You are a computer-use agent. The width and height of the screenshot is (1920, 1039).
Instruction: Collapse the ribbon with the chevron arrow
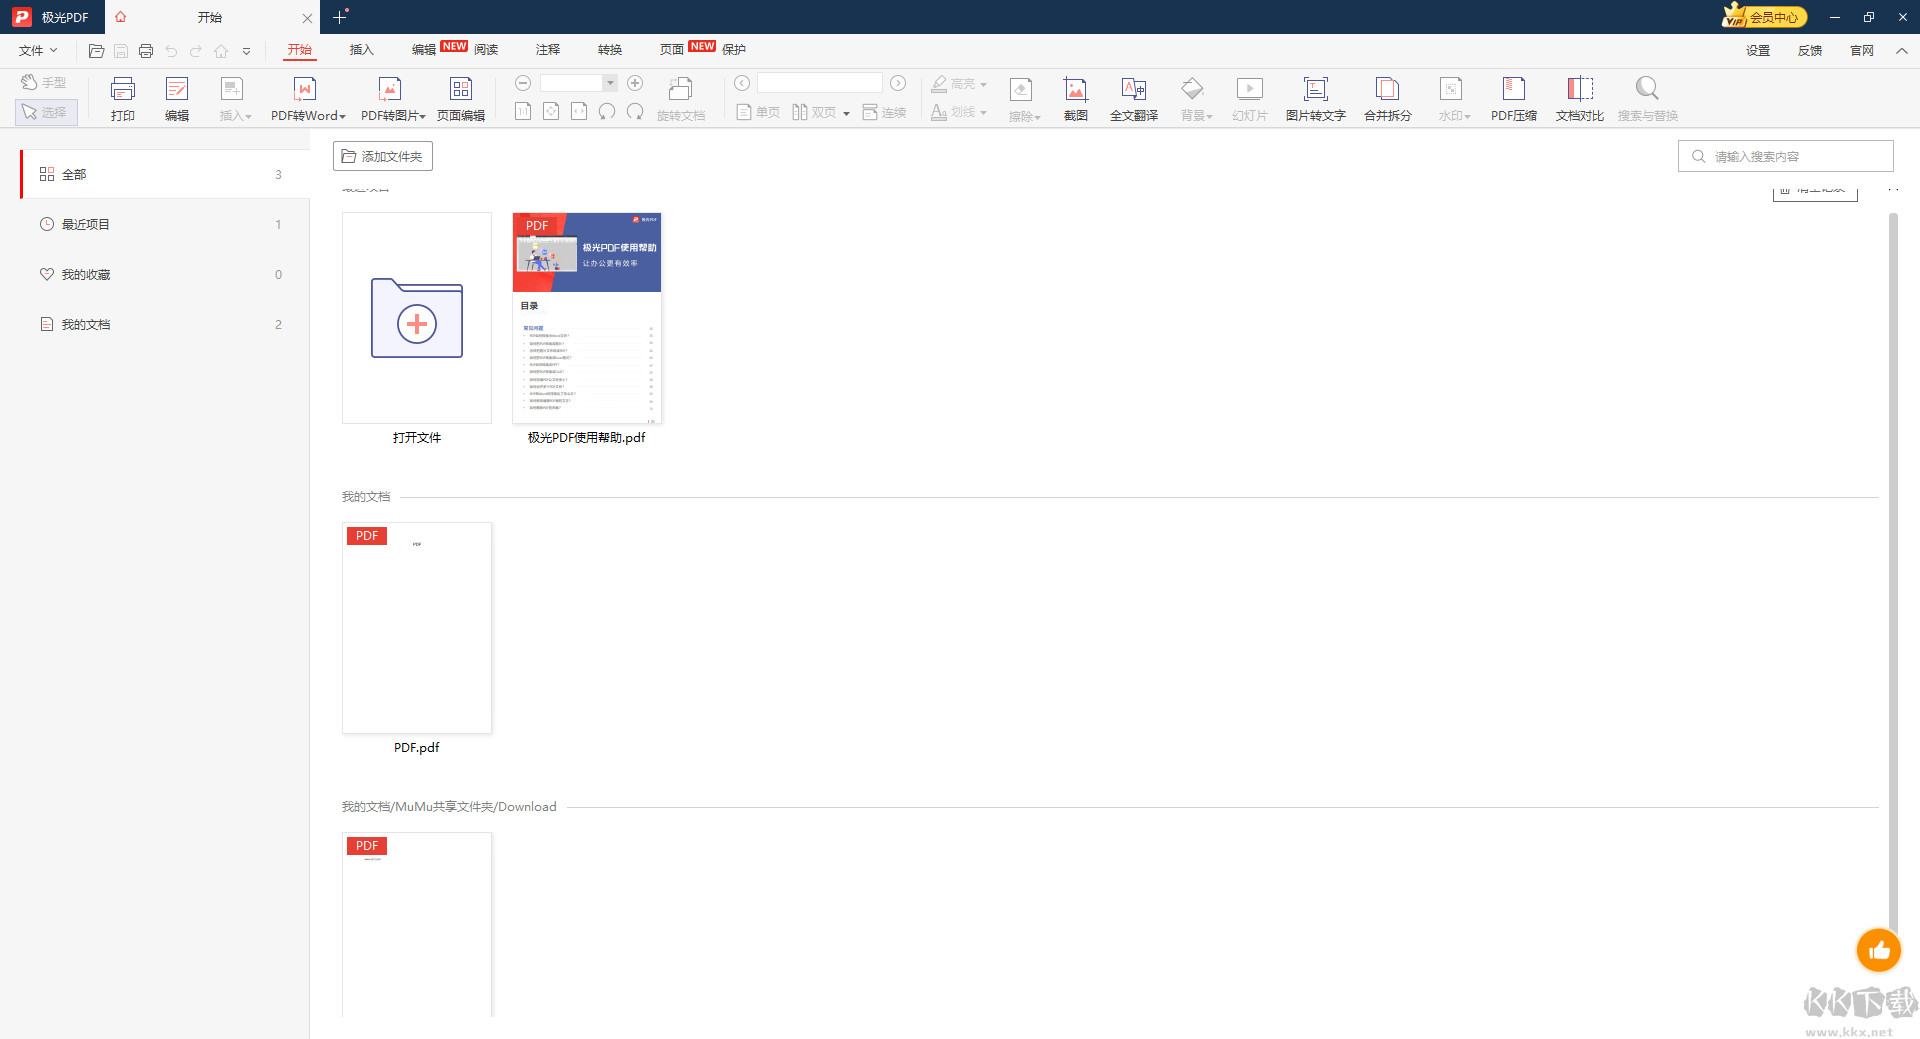click(1901, 50)
